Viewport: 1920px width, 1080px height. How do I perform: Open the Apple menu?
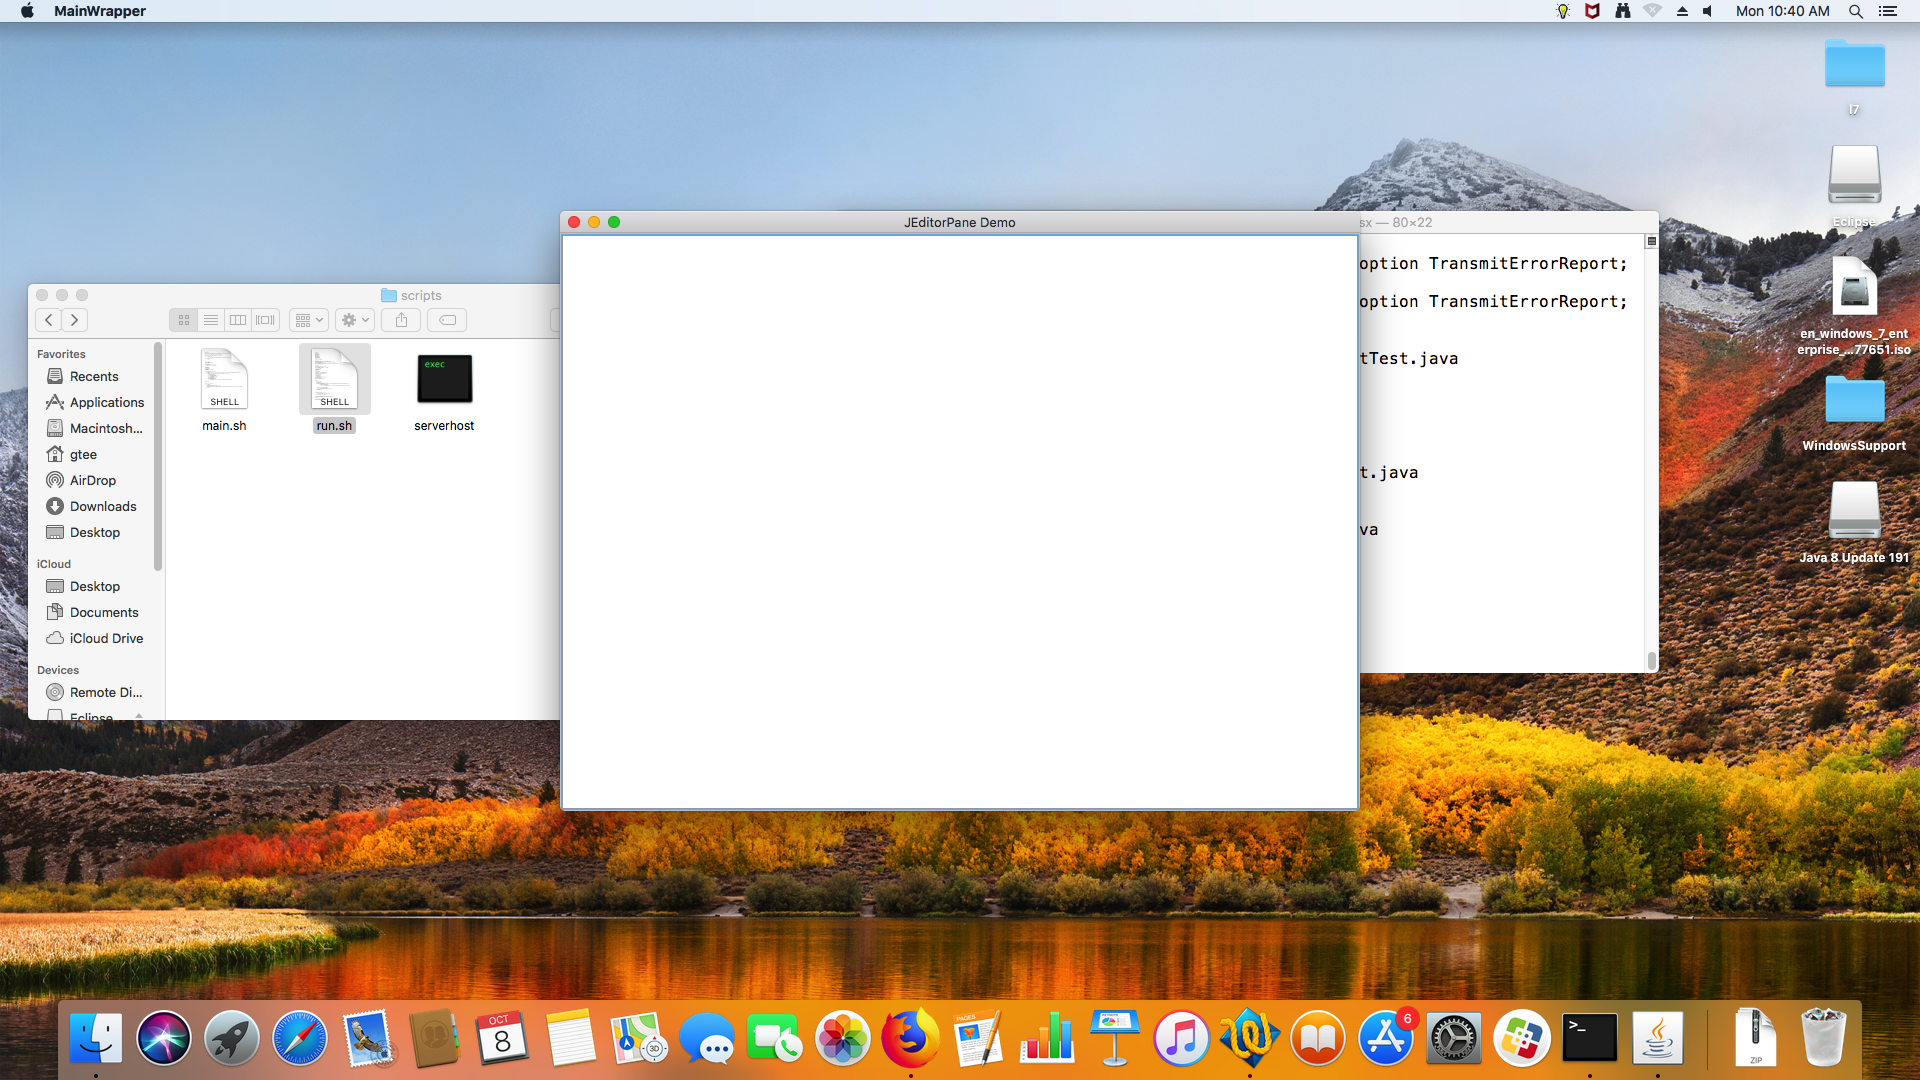(x=27, y=11)
